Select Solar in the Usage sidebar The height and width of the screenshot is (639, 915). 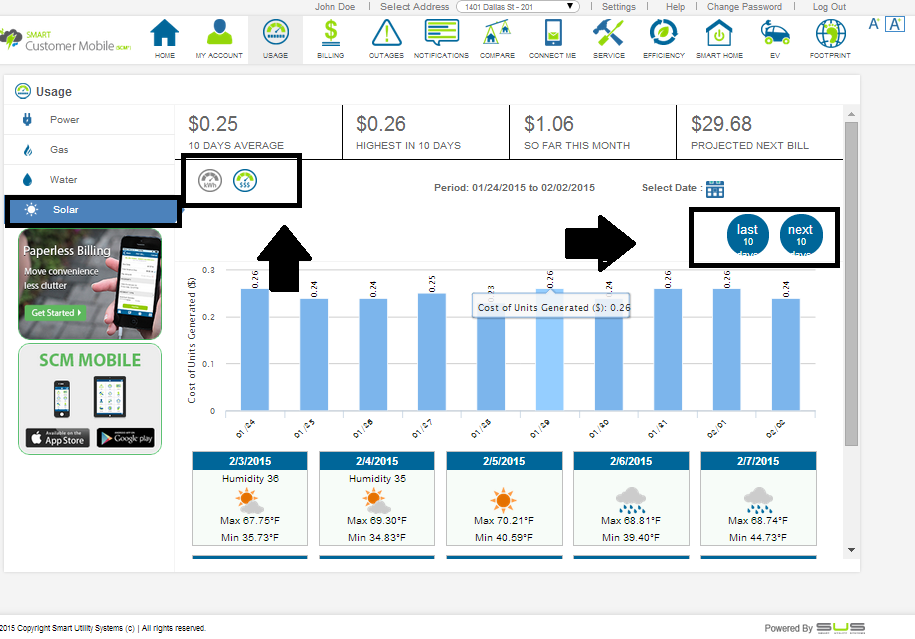coord(92,210)
